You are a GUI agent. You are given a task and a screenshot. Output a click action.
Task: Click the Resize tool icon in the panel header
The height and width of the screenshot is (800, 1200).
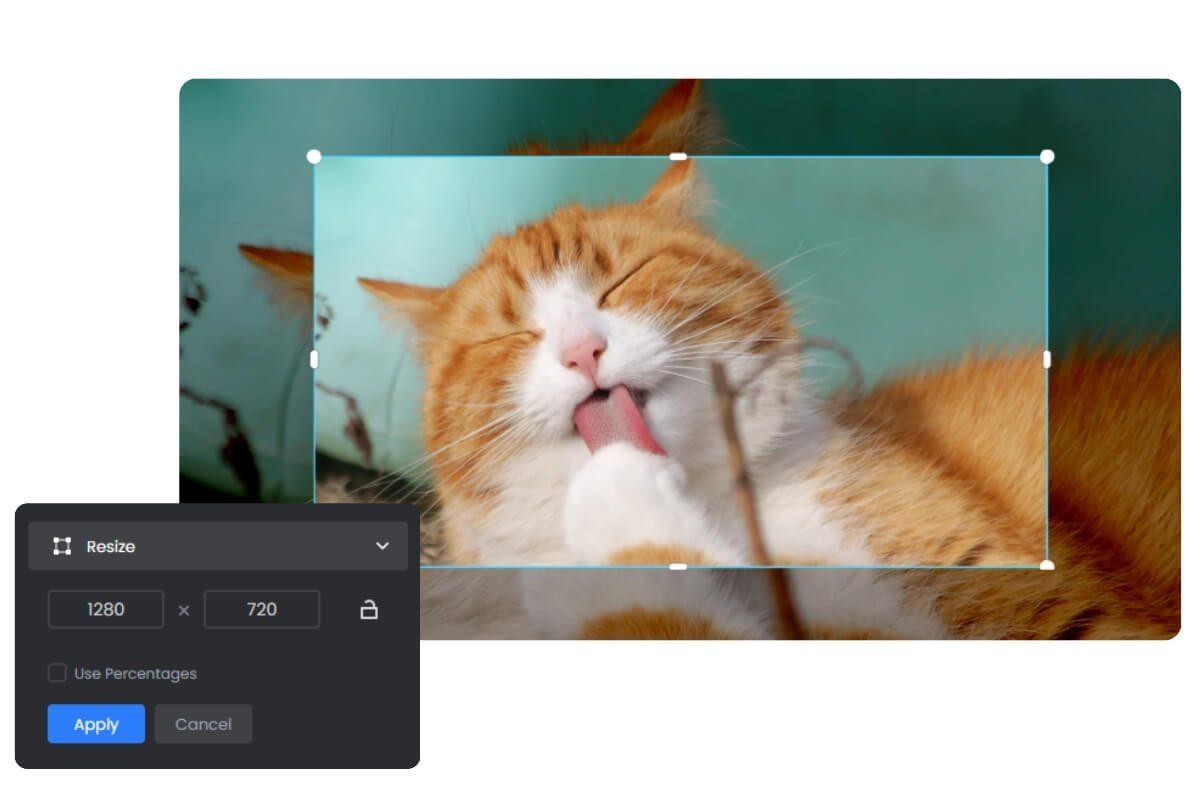(x=61, y=546)
